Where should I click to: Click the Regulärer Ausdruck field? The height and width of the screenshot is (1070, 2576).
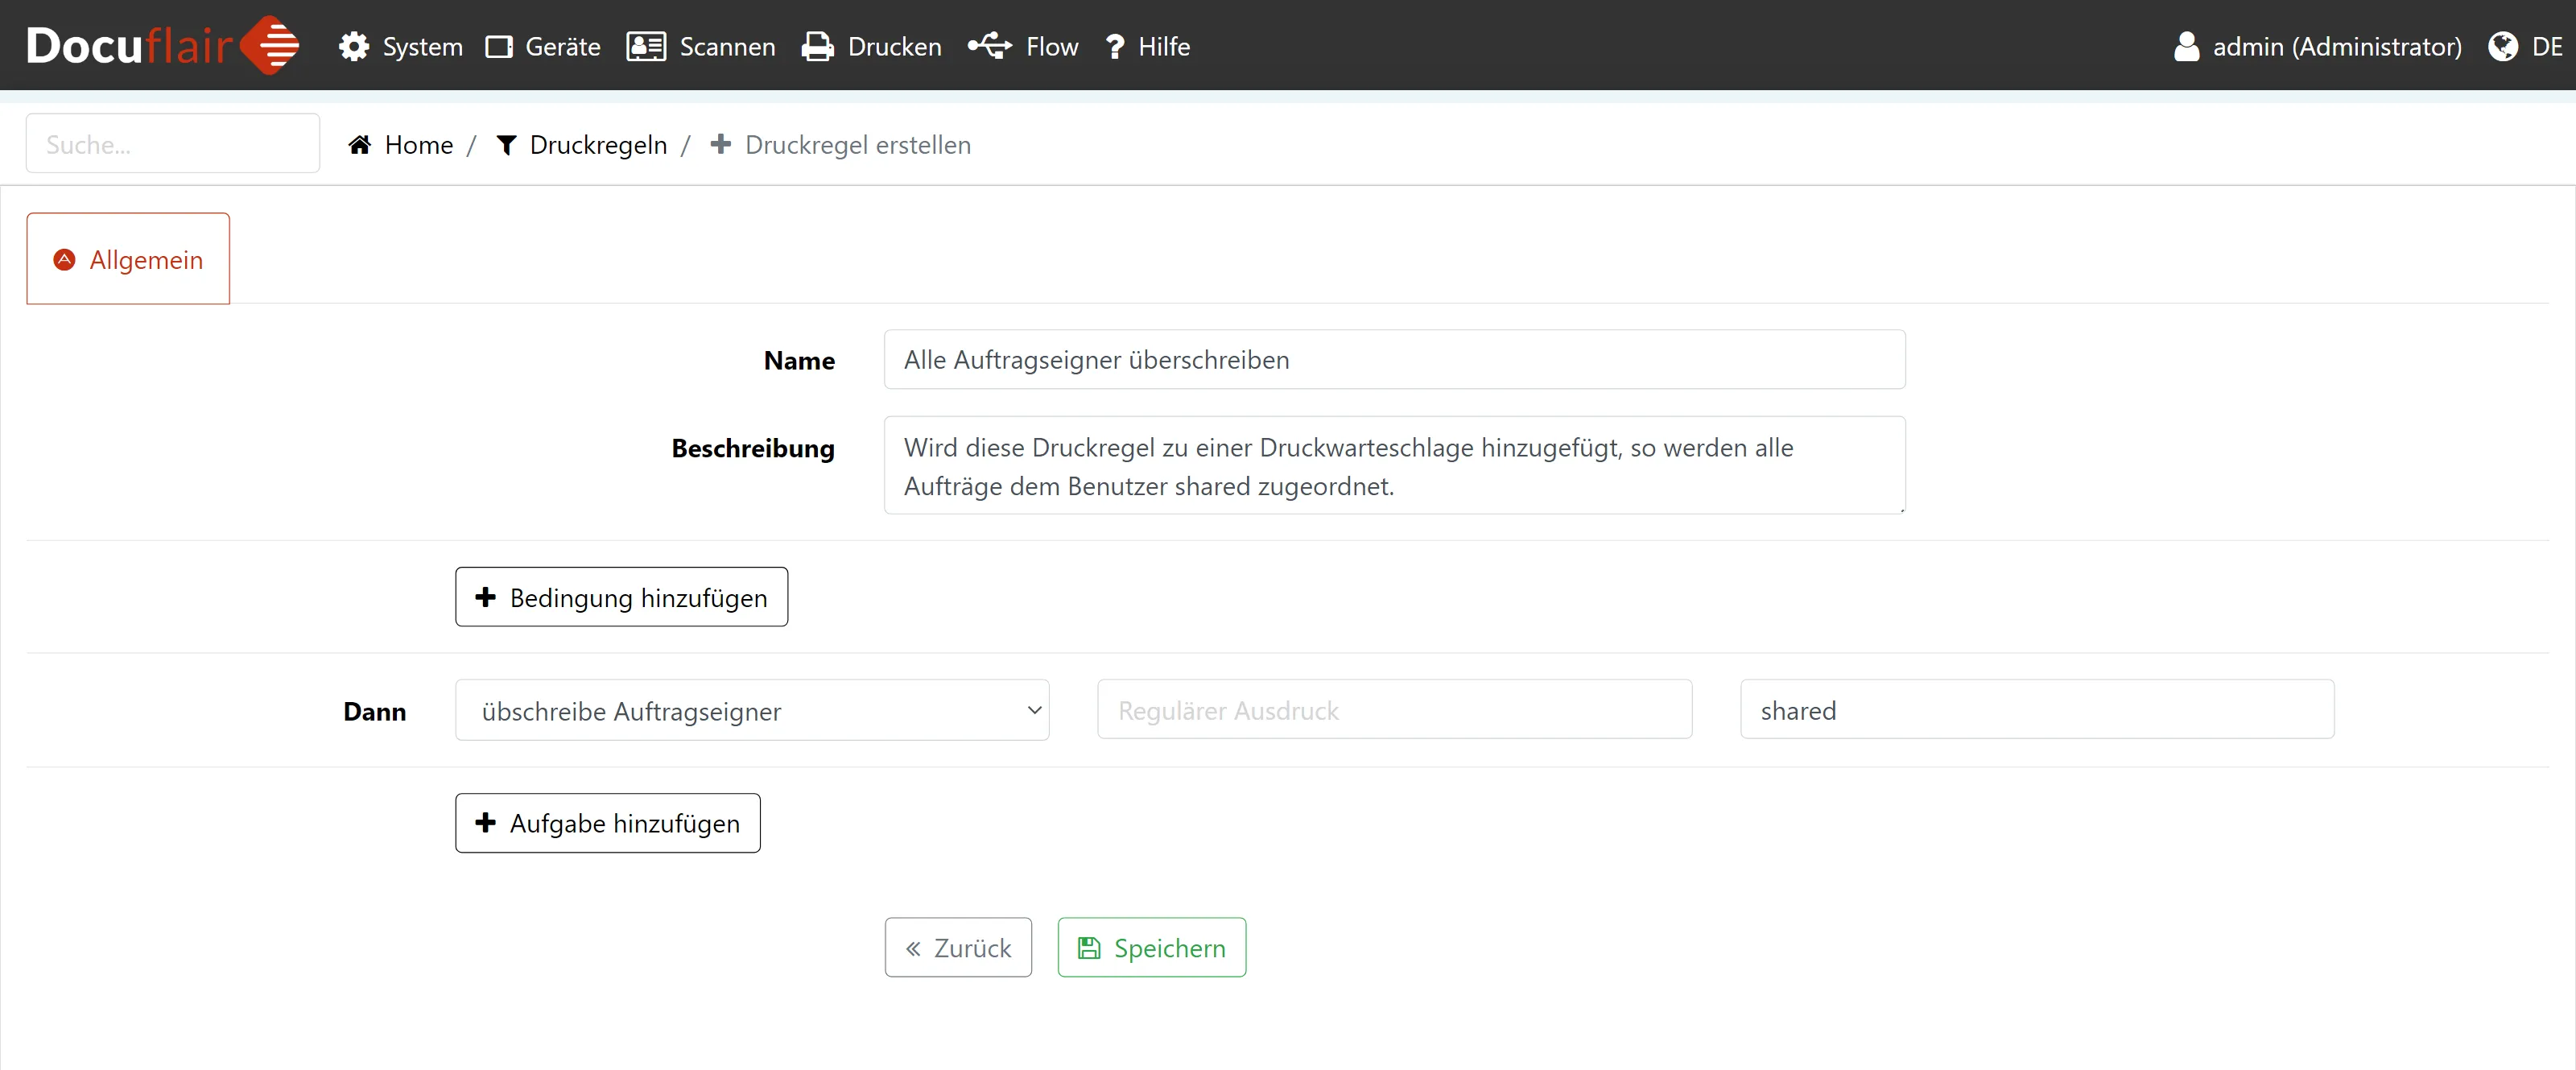pyautogui.click(x=1394, y=710)
